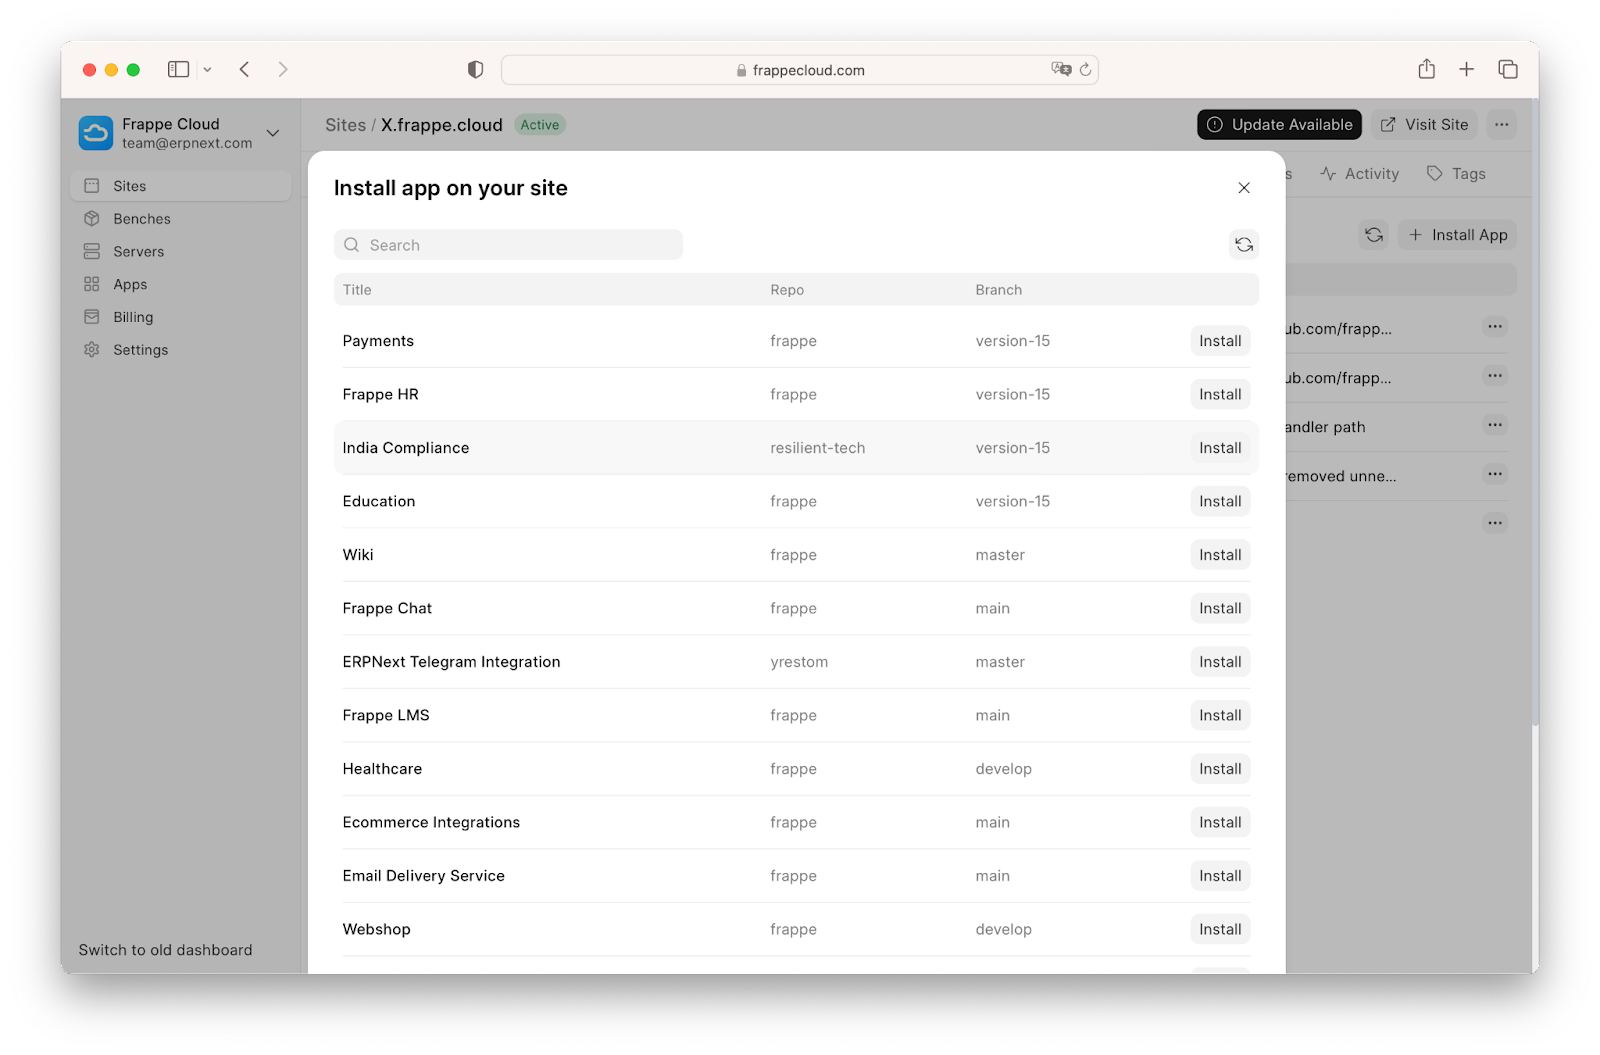Open Apps in the sidebar
Viewport: 1600px width, 1055px height.
coord(181,285)
